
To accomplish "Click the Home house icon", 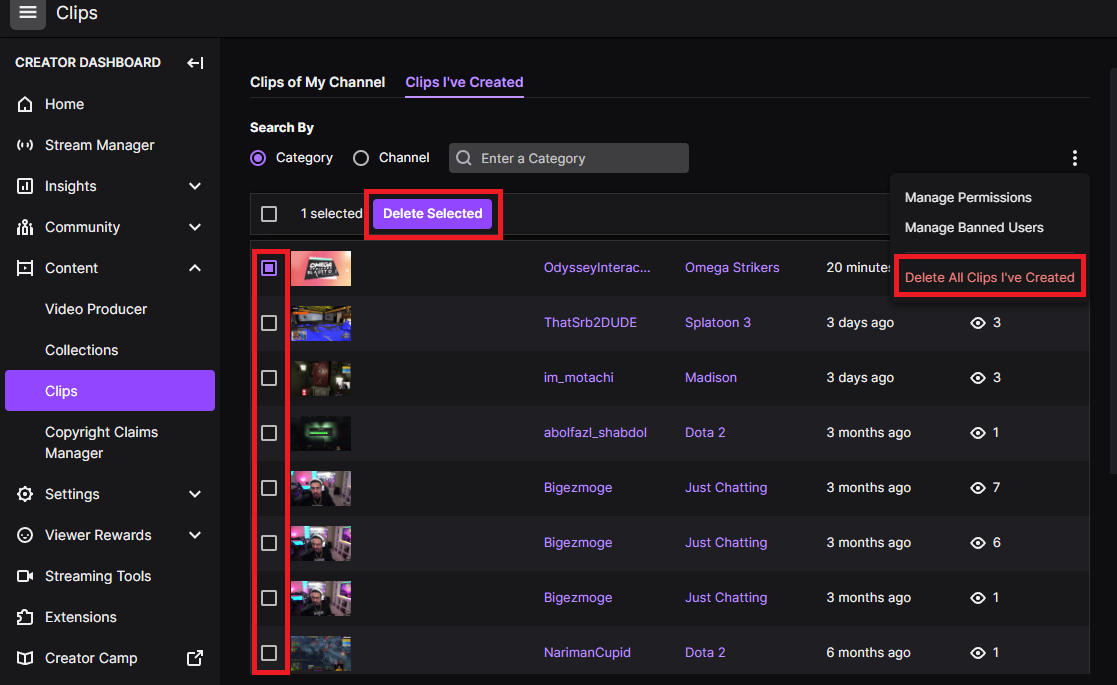I will coord(25,104).
